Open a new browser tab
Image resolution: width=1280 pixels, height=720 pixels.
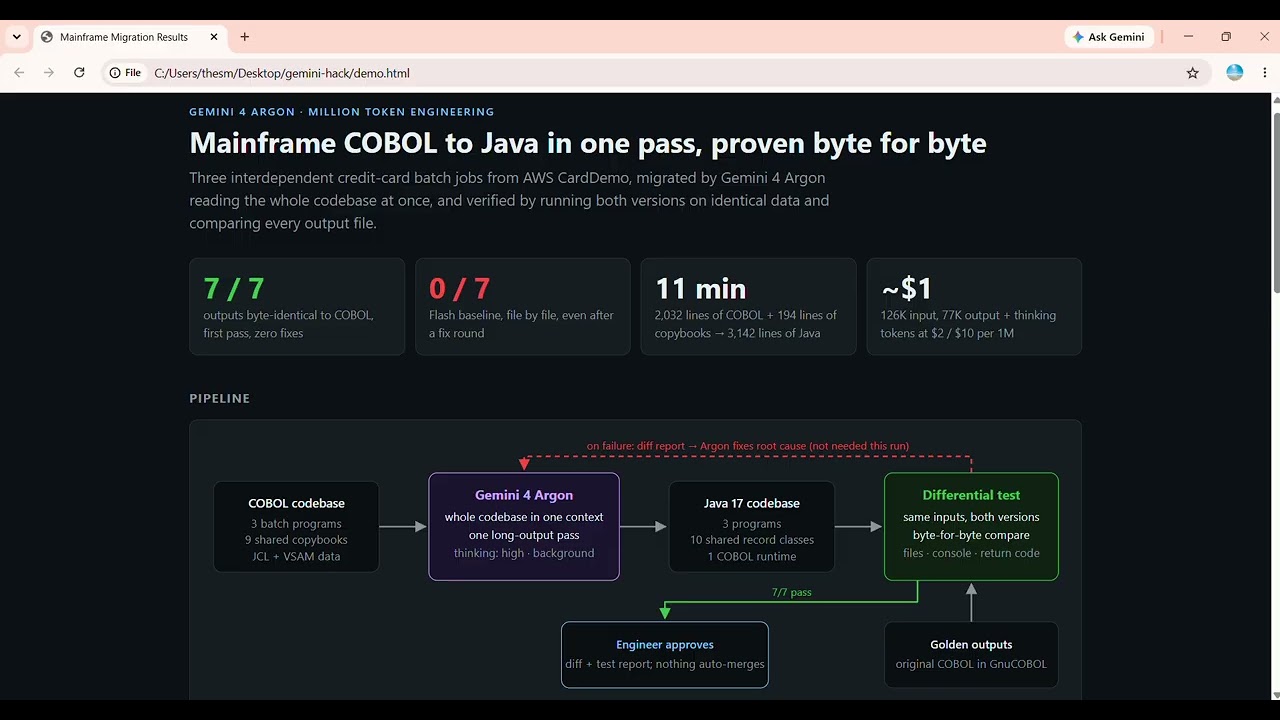pyautogui.click(x=245, y=37)
